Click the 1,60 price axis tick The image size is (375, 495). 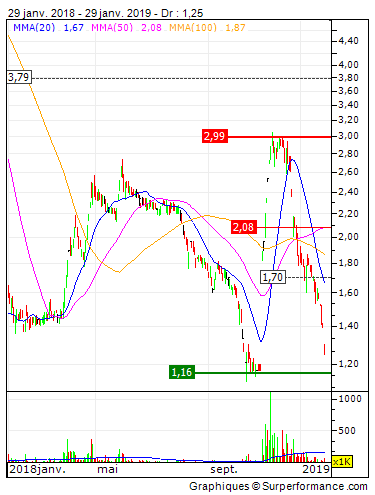point(348,292)
